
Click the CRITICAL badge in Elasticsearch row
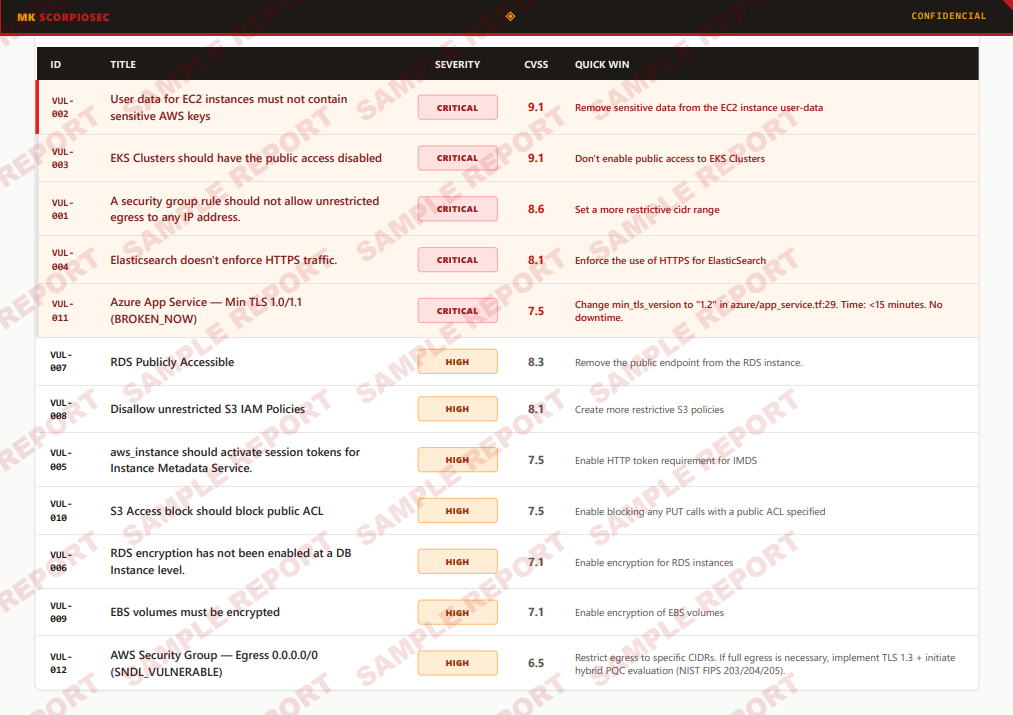[x=457, y=260]
